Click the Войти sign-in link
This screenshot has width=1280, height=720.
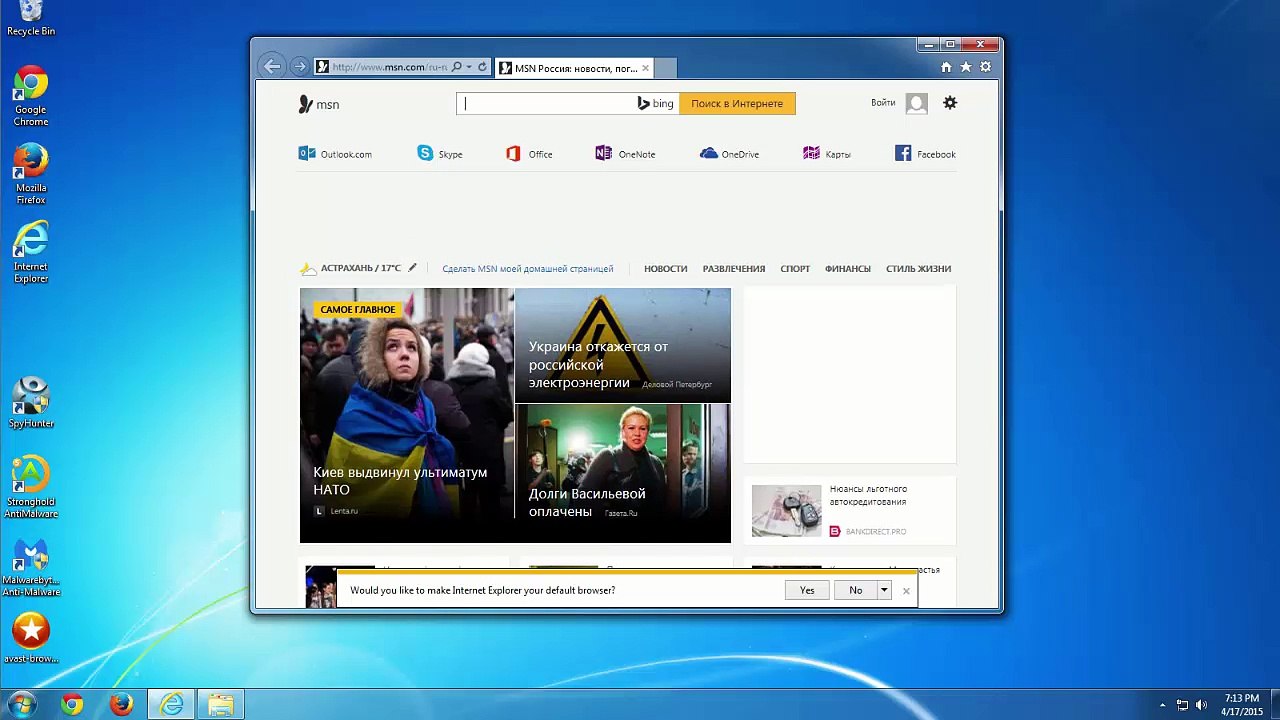tap(883, 102)
